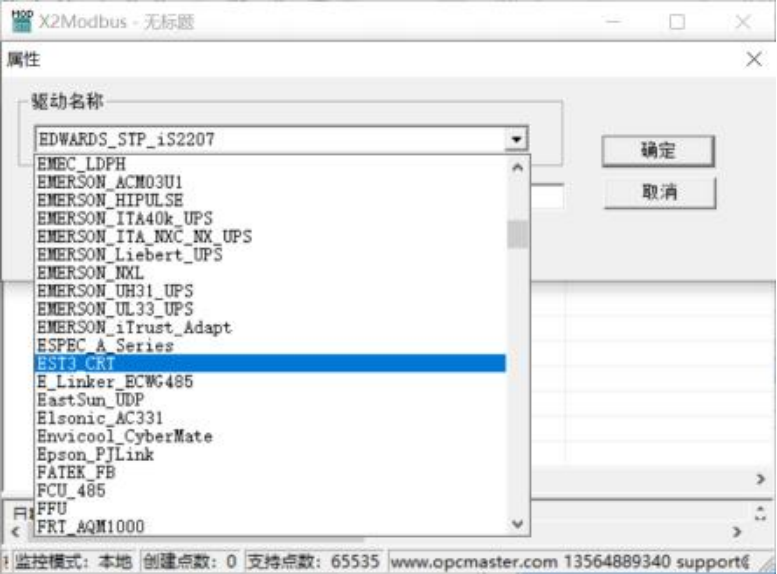Click X2Modbus app icon in title bar
The width and height of the screenshot is (777, 574).
(x=21, y=21)
